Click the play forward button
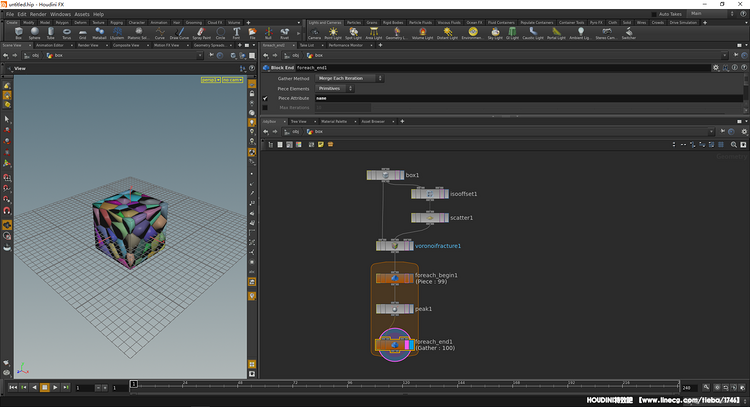Viewport: 750px width, 407px height. (x=55, y=387)
